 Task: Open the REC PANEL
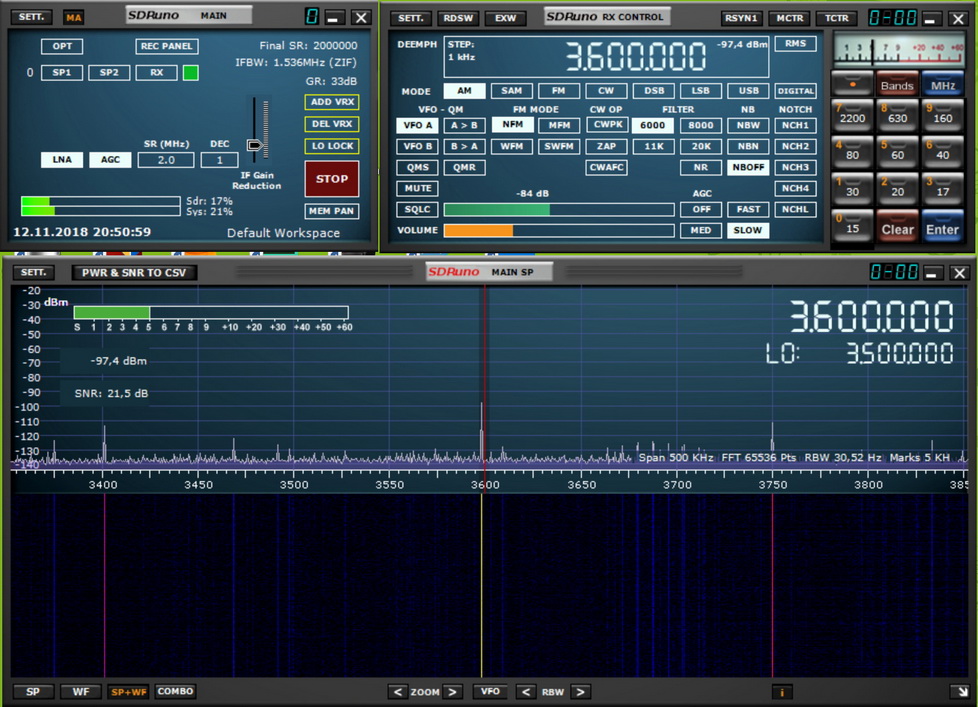pos(167,46)
